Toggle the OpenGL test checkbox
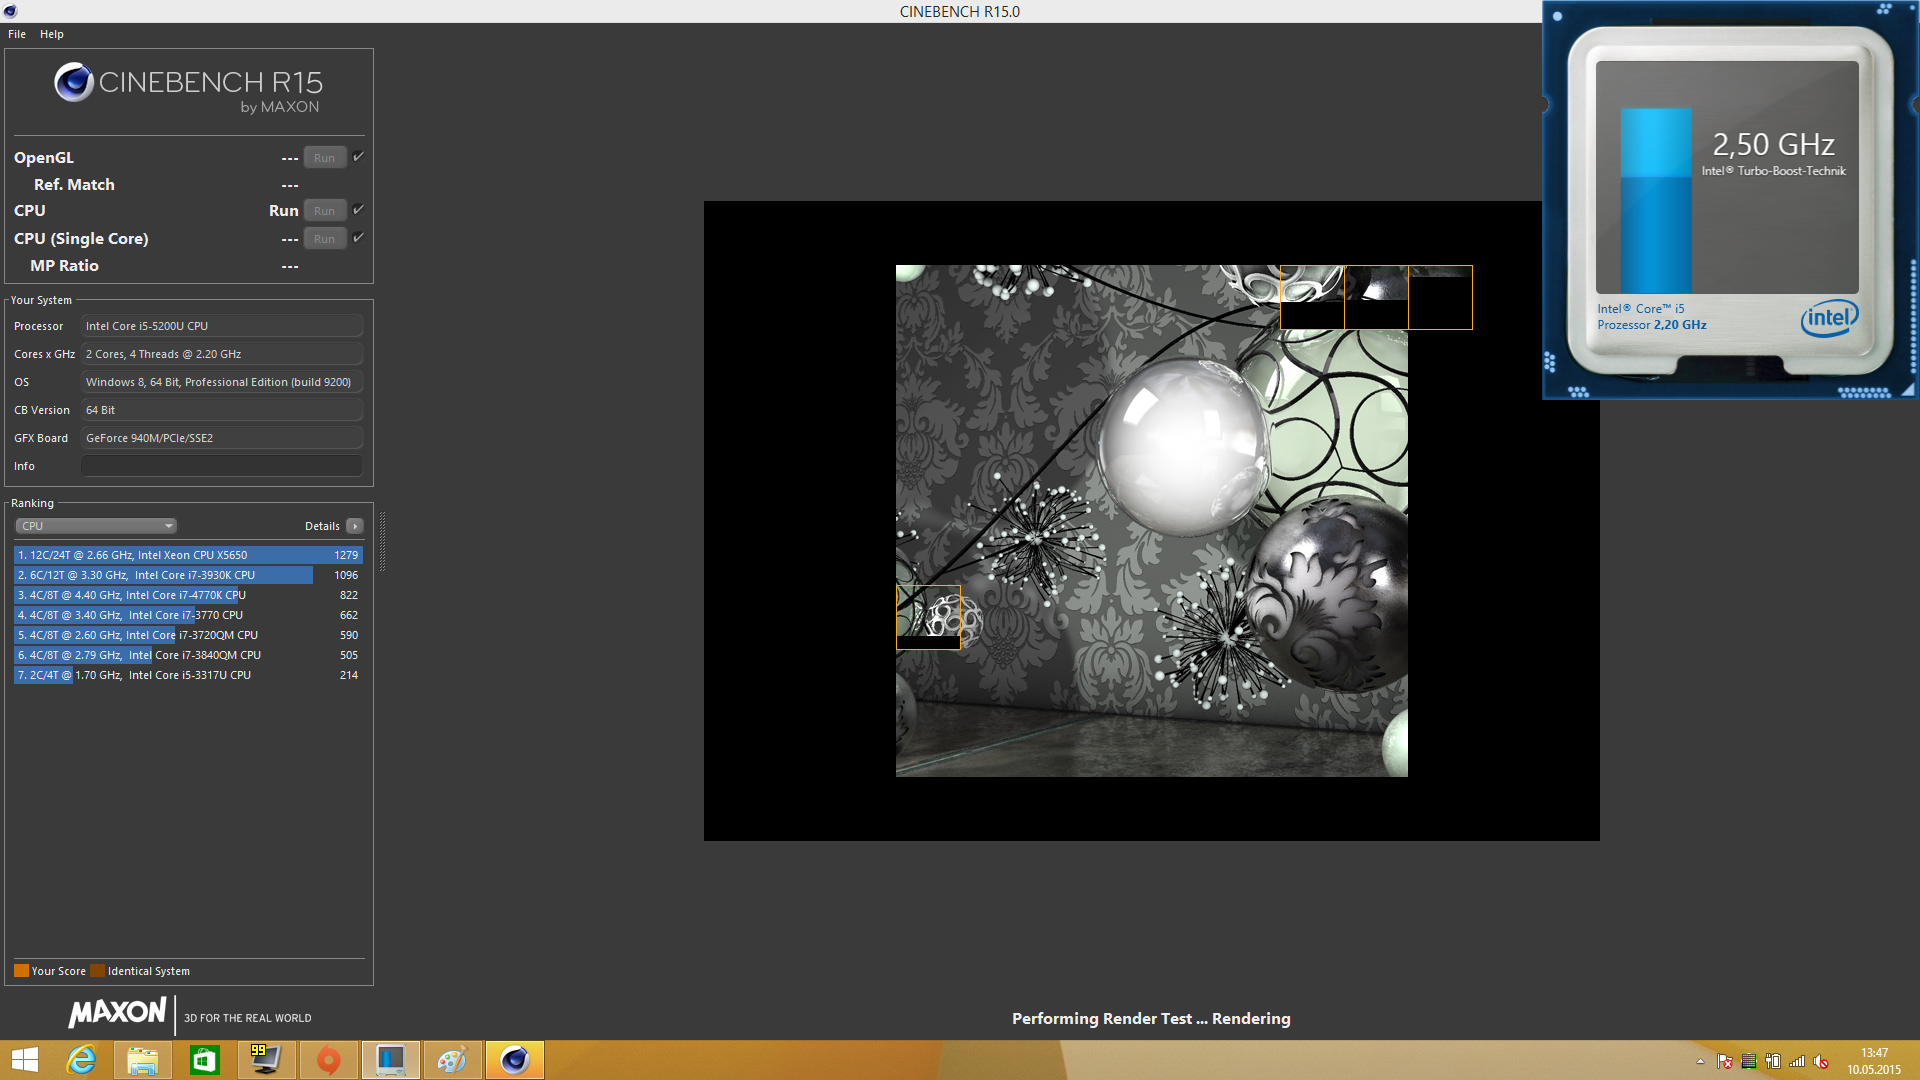Image resolution: width=1920 pixels, height=1080 pixels. pos(358,157)
